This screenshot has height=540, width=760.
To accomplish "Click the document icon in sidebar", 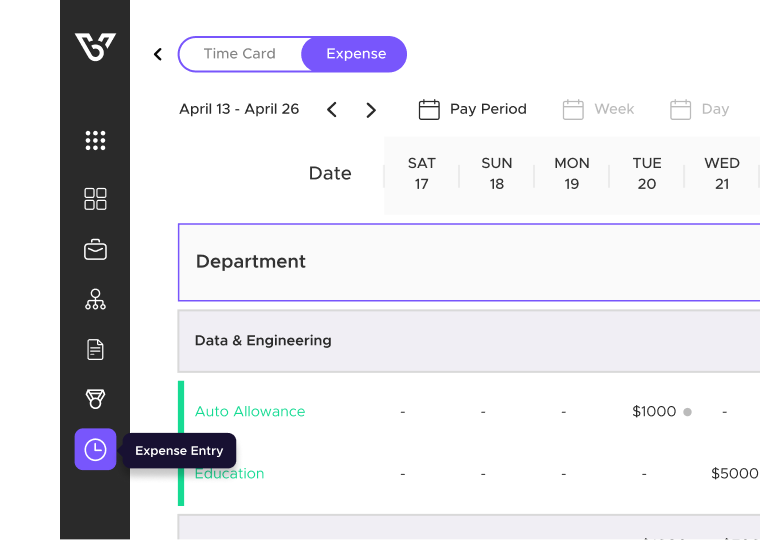I will click(95, 350).
